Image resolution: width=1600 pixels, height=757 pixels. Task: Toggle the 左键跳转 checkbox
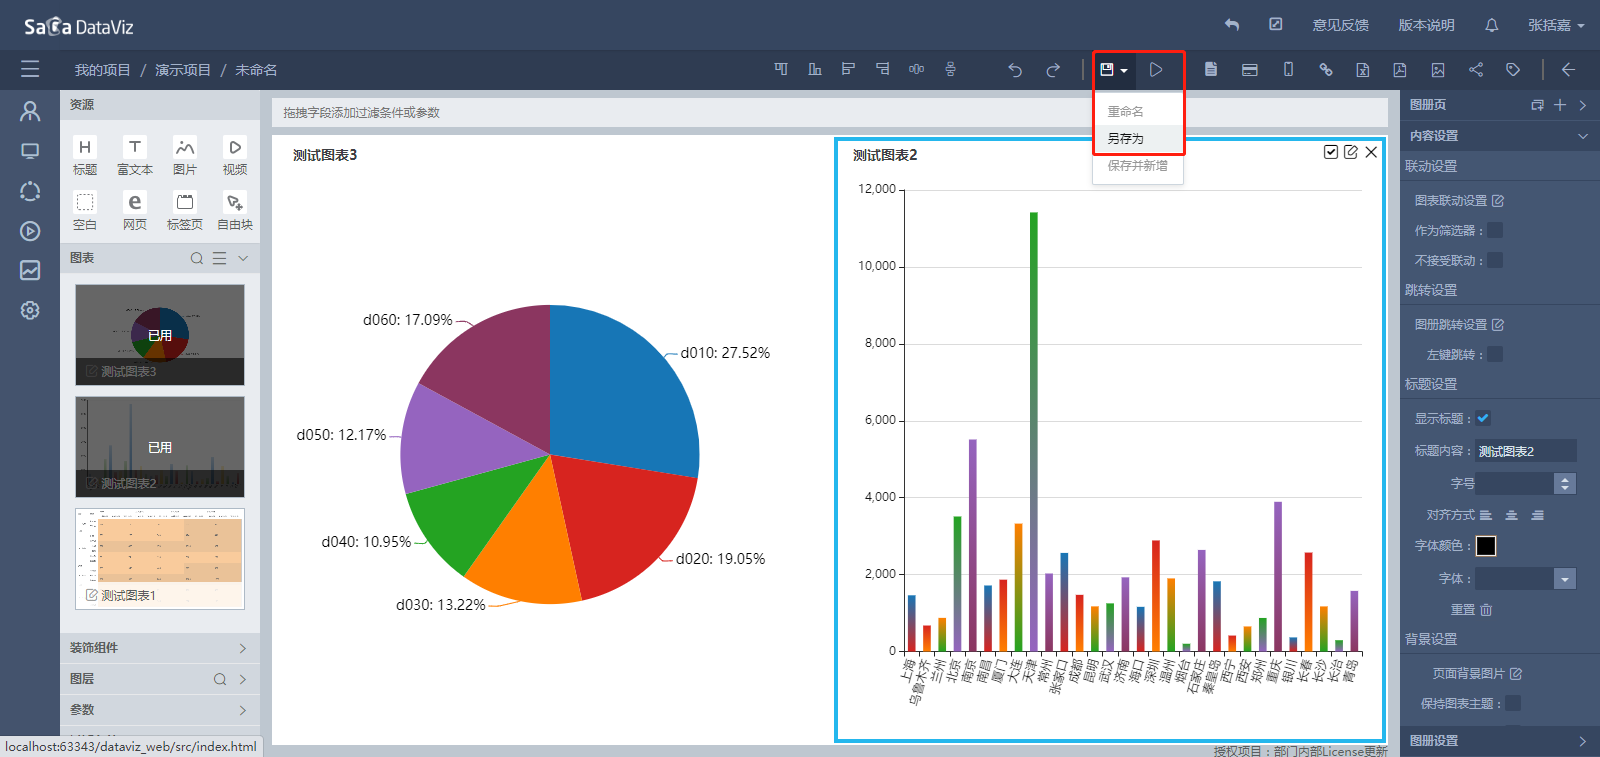pos(1495,354)
